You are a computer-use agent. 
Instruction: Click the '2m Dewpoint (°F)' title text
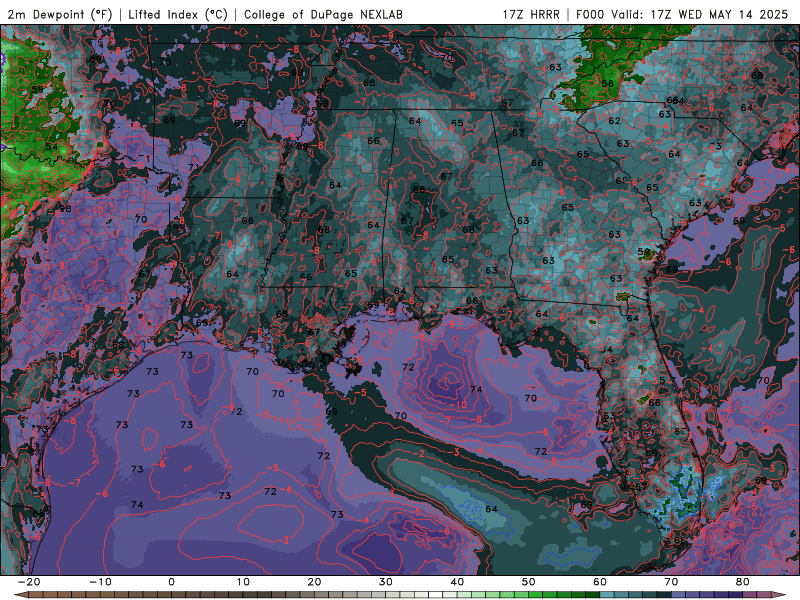click(x=60, y=14)
